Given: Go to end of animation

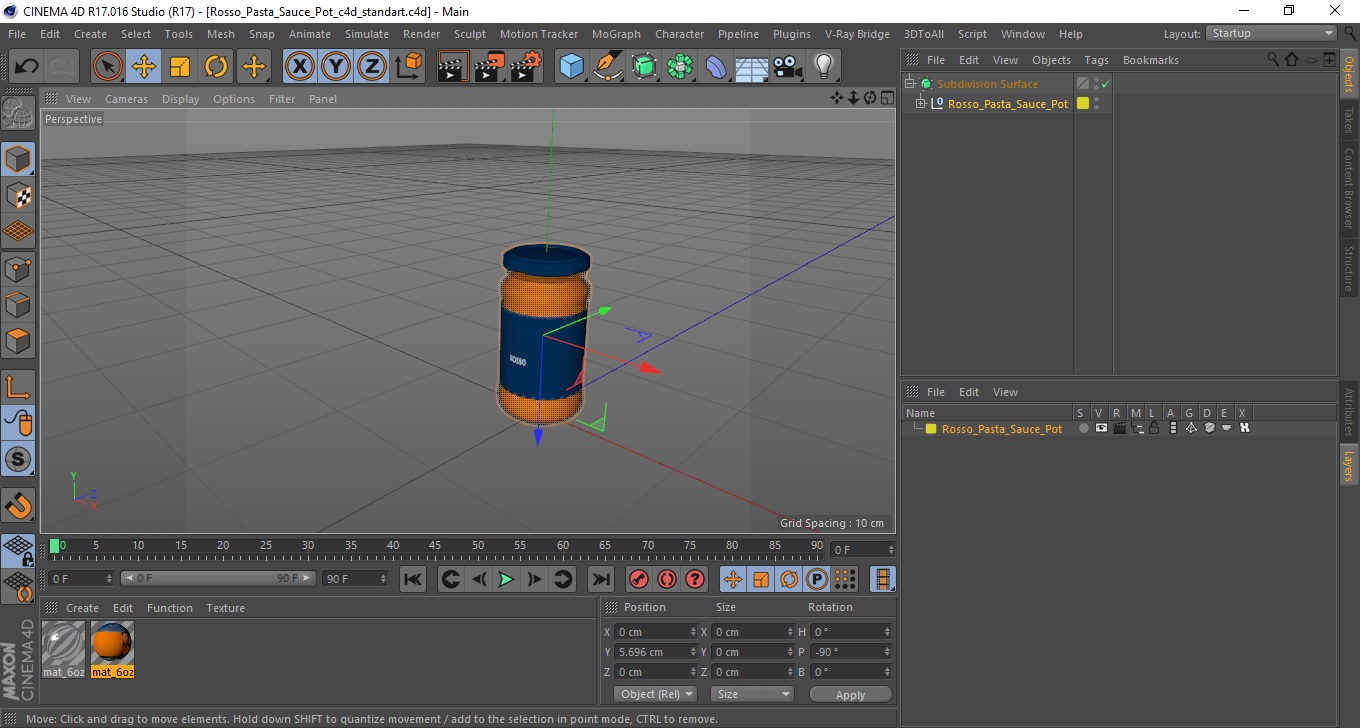Looking at the screenshot, I should (600, 579).
